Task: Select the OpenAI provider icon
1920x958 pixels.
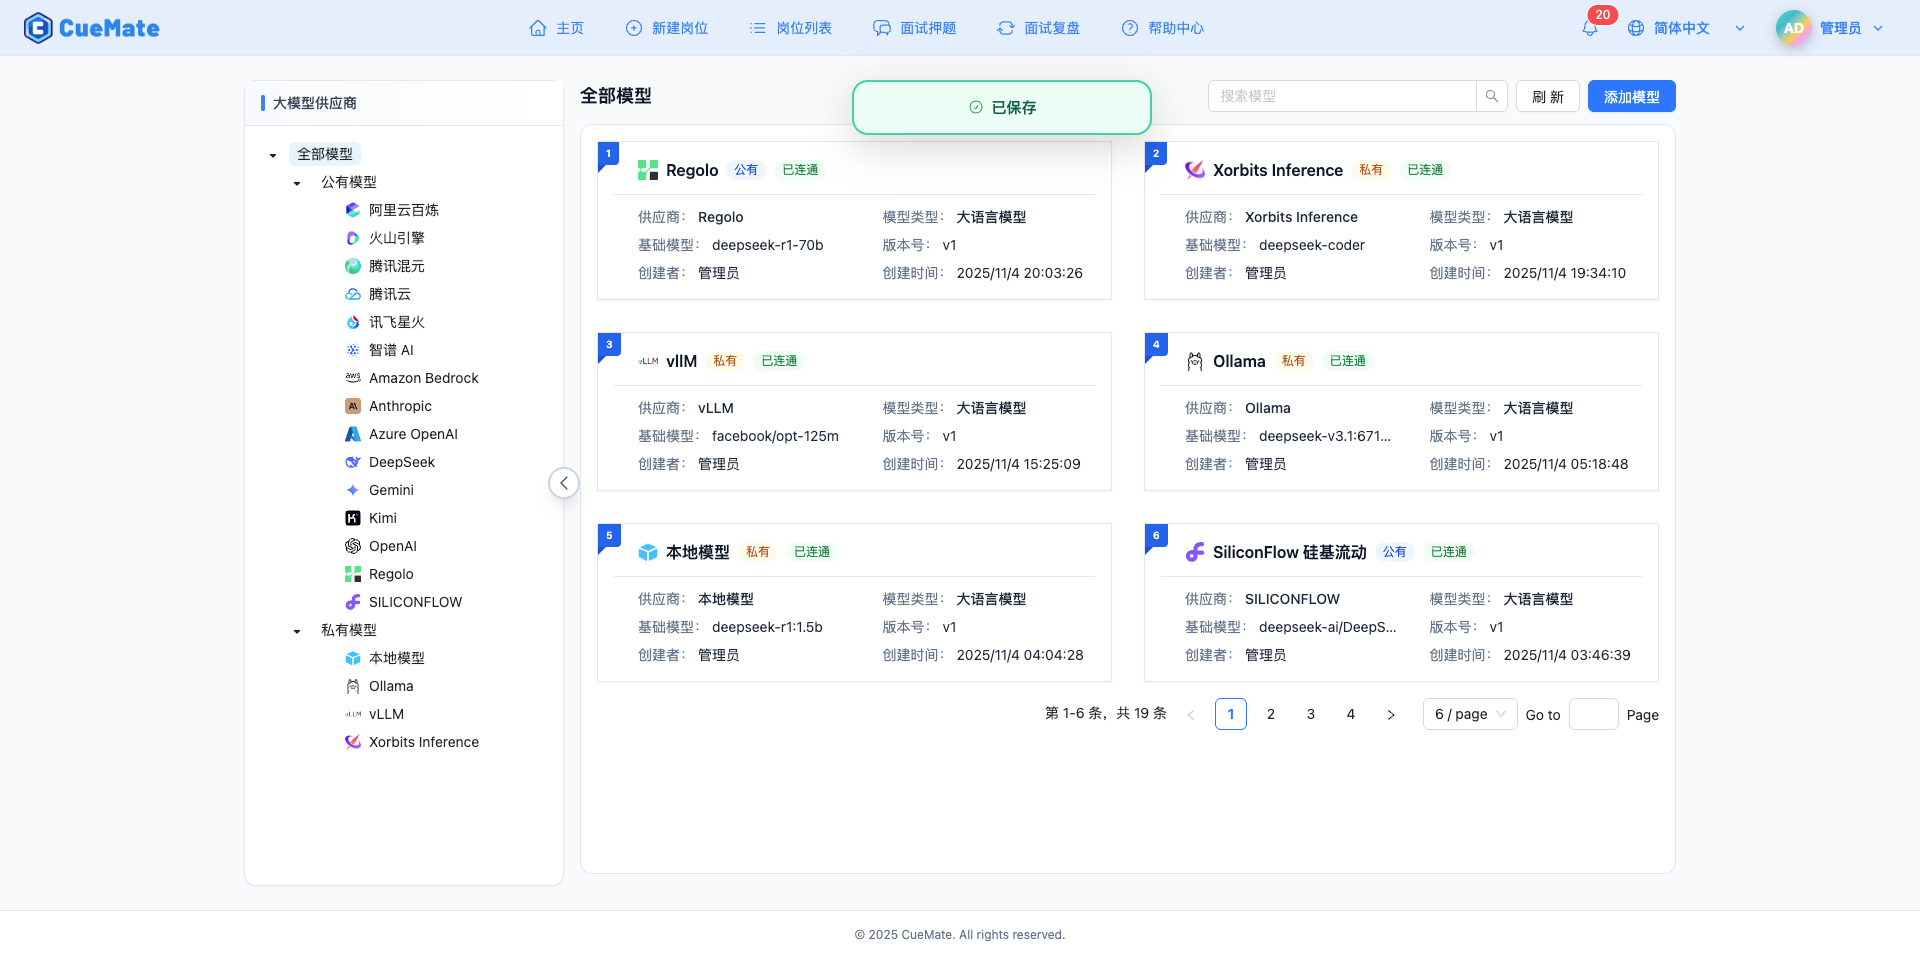Action: point(352,546)
